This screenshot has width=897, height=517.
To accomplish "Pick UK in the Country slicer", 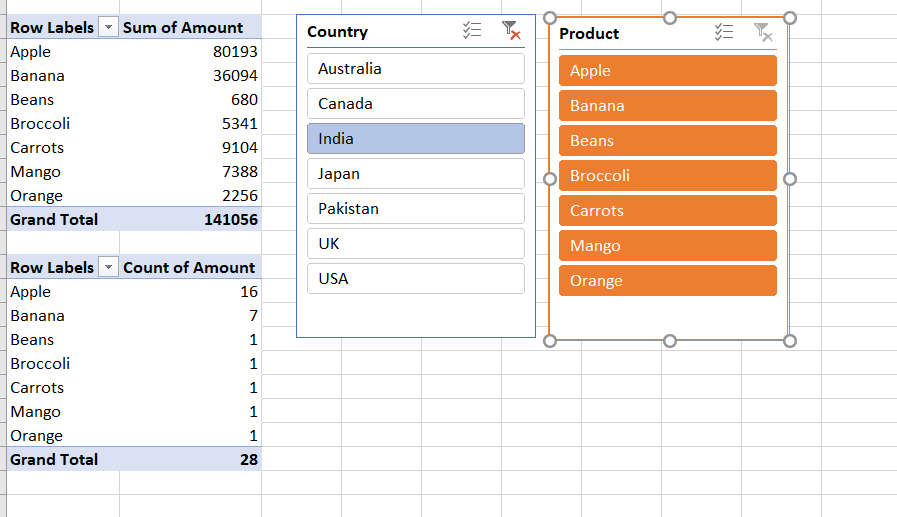I will point(415,244).
